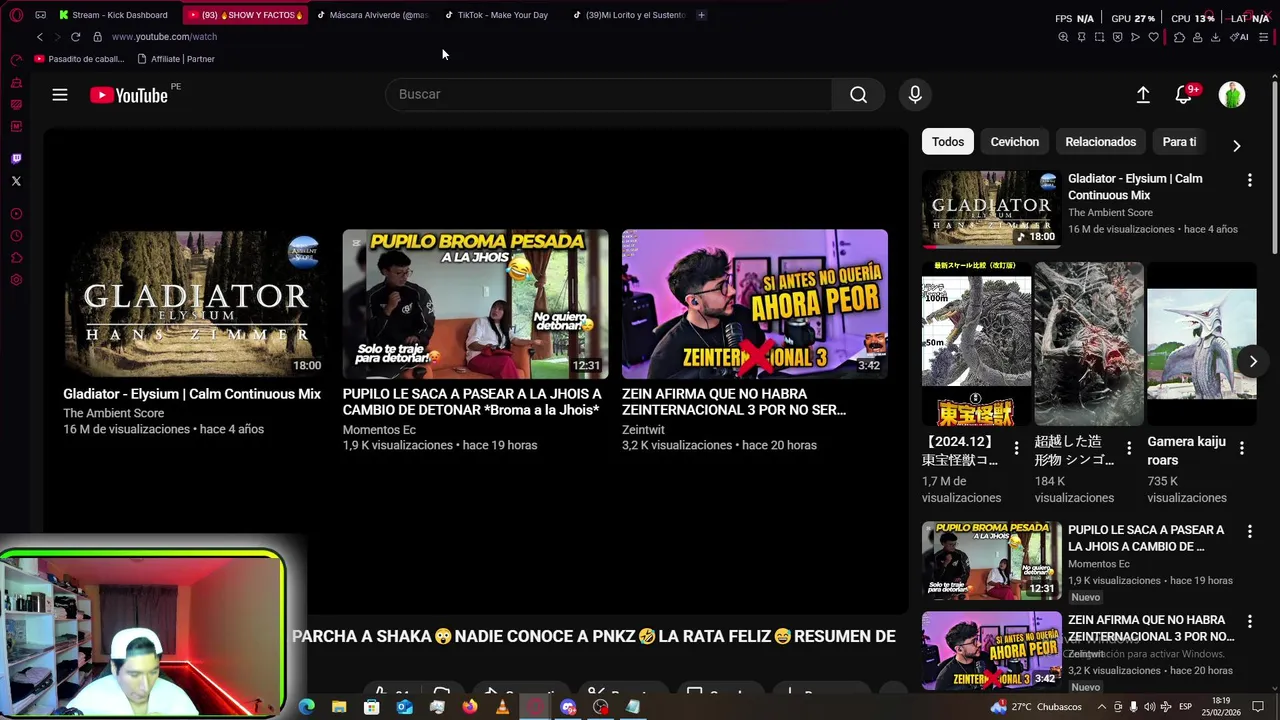Open the Opera sidebar extensions cube icon
1280x720 pixels.
pyautogui.click(x=16, y=258)
